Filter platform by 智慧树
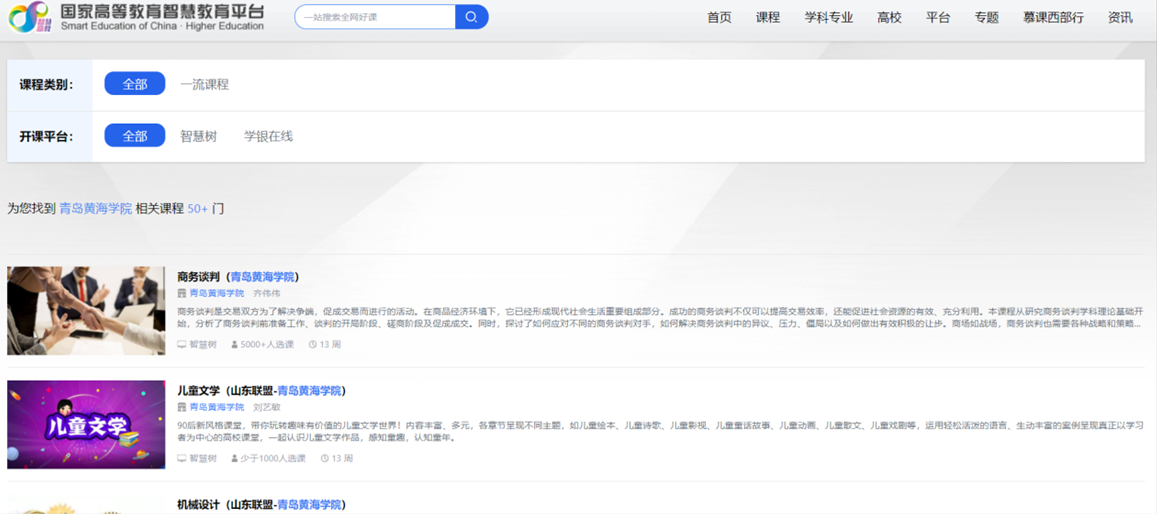 pos(198,136)
